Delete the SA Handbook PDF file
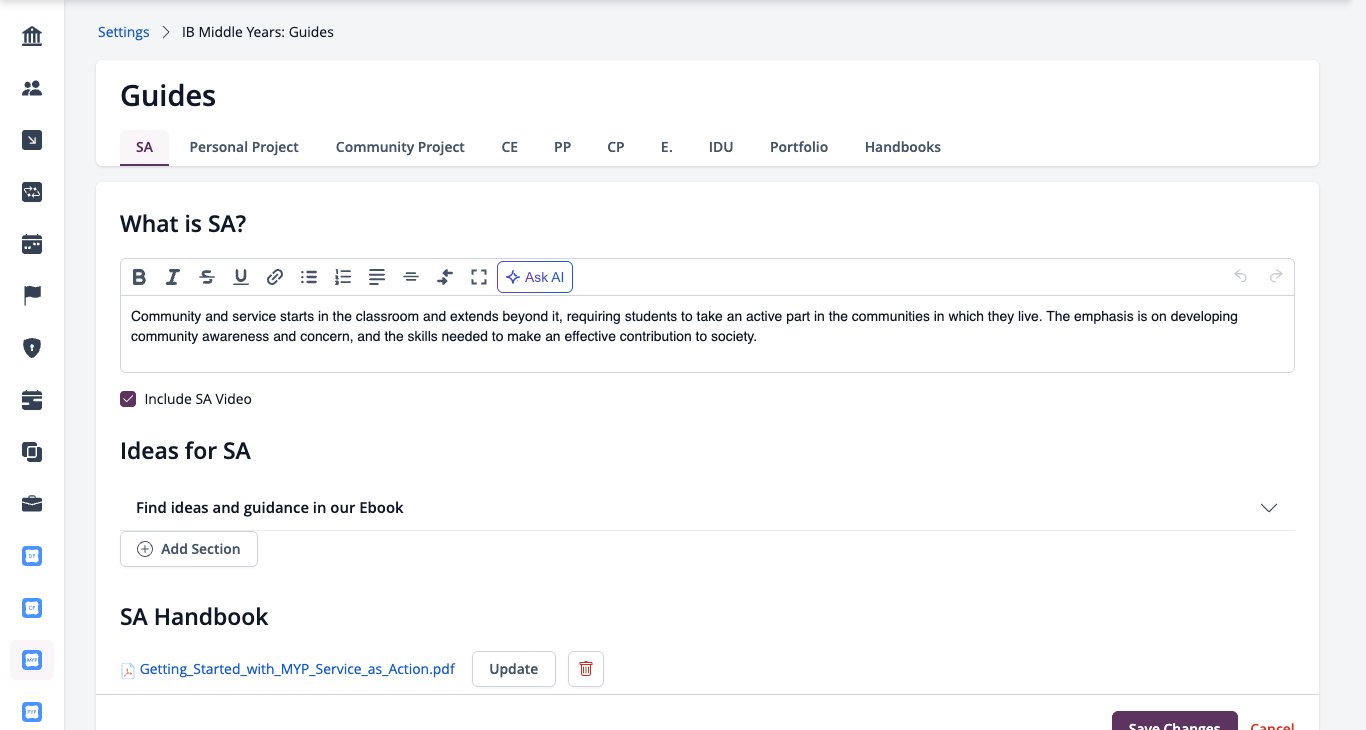The width and height of the screenshot is (1366, 730). coord(586,669)
